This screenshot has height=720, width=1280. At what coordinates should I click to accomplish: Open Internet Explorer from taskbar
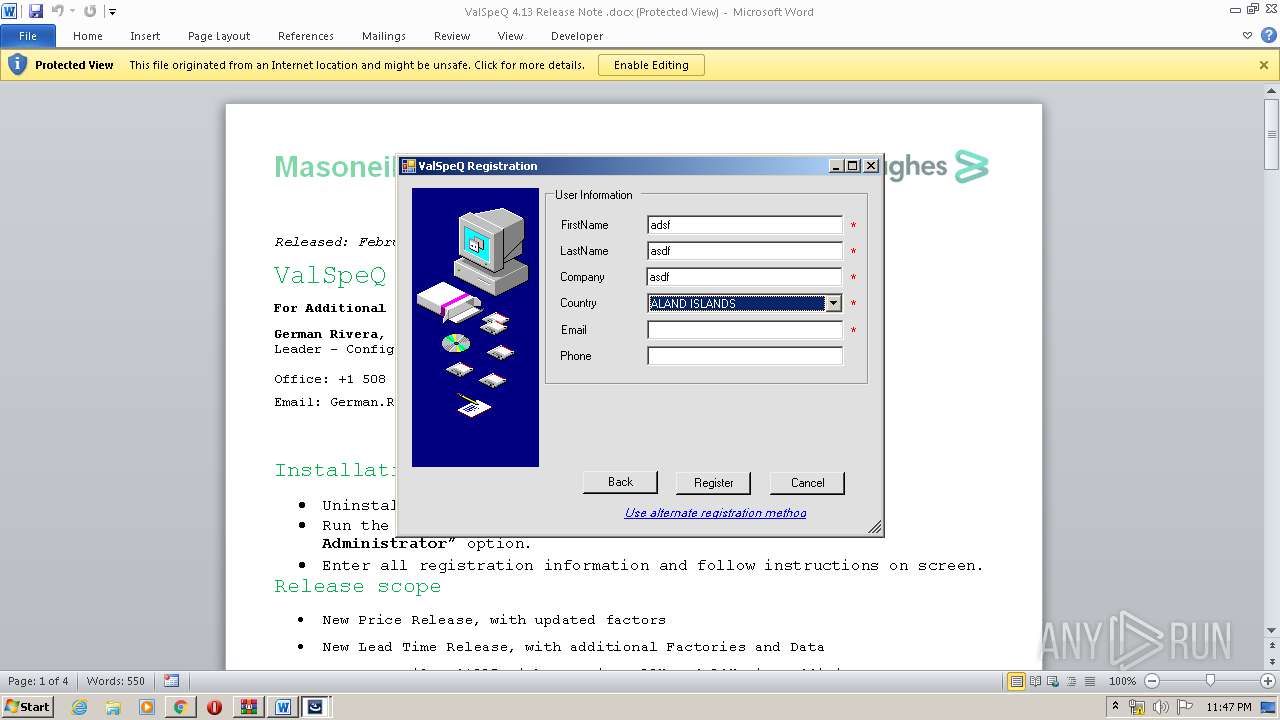click(80, 707)
